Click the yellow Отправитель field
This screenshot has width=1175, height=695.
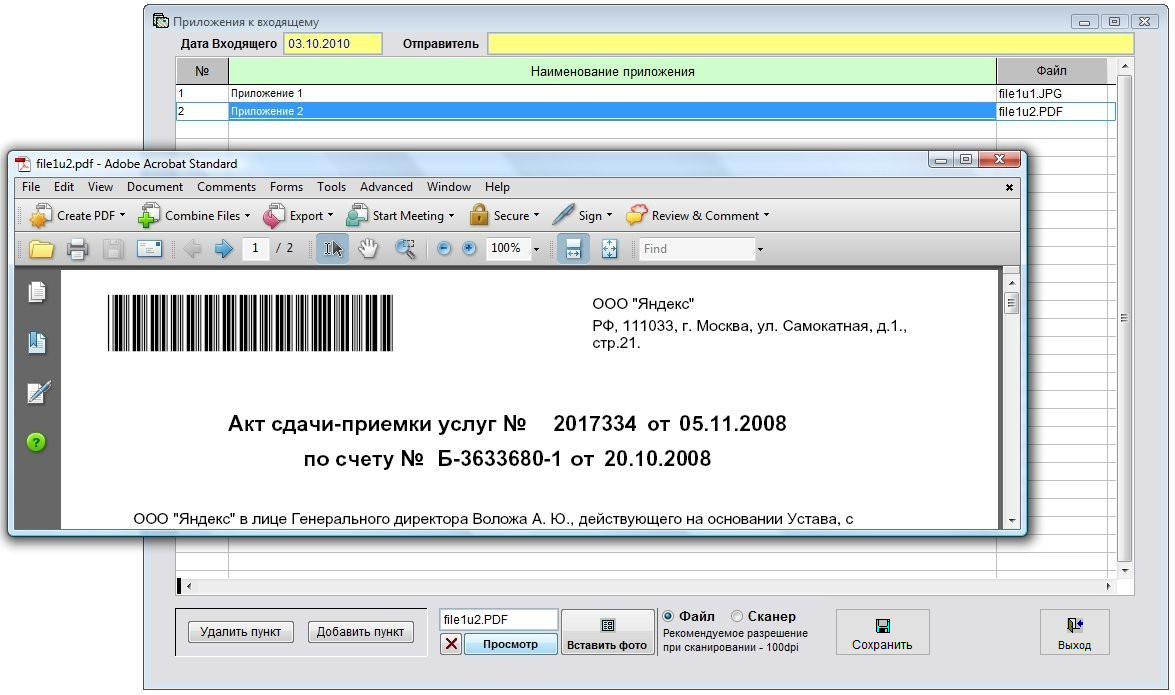[810, 43]
